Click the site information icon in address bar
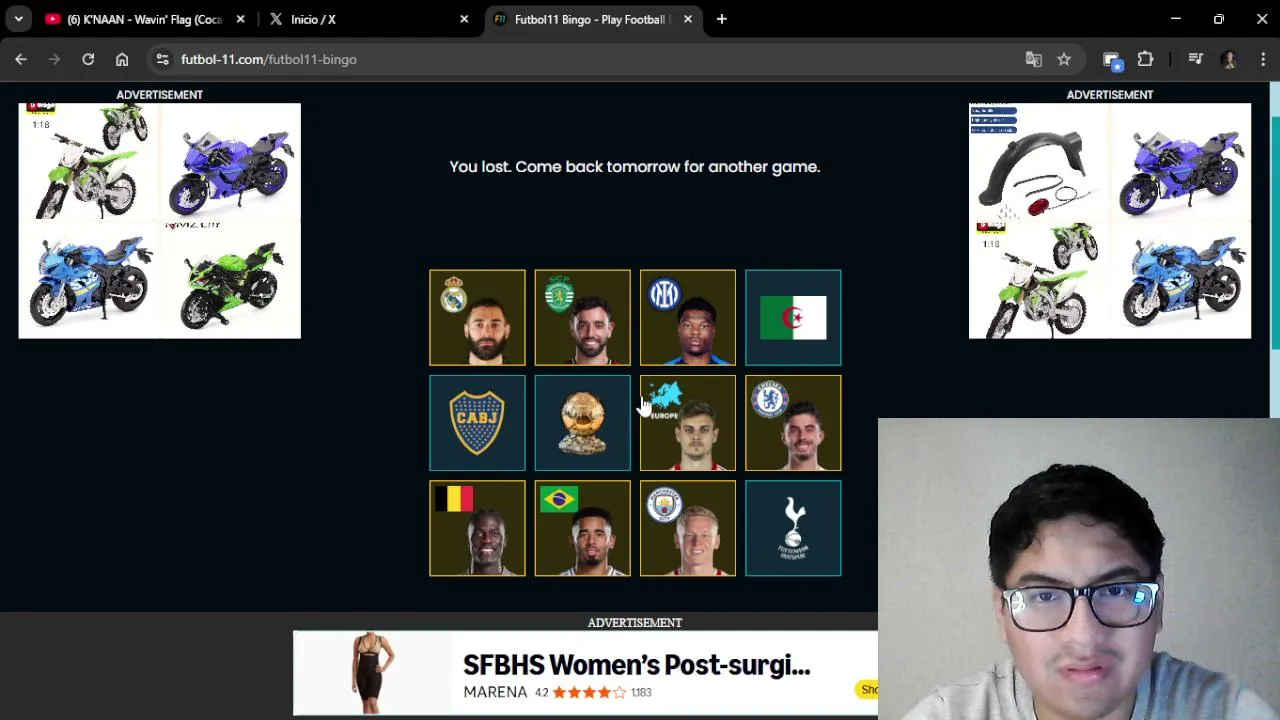Image resolution: width=1280 pixels, height=720 pixels. (162, 59)
